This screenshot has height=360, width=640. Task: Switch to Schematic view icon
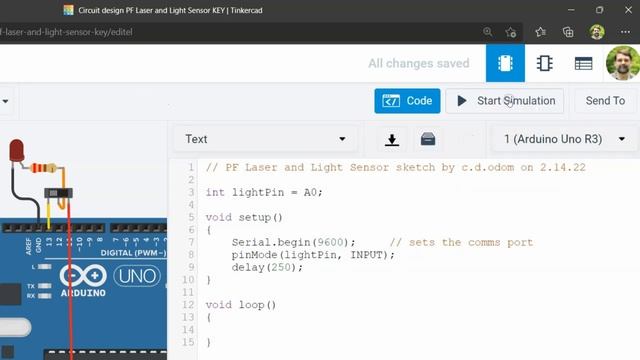click(x=544, y=63)
